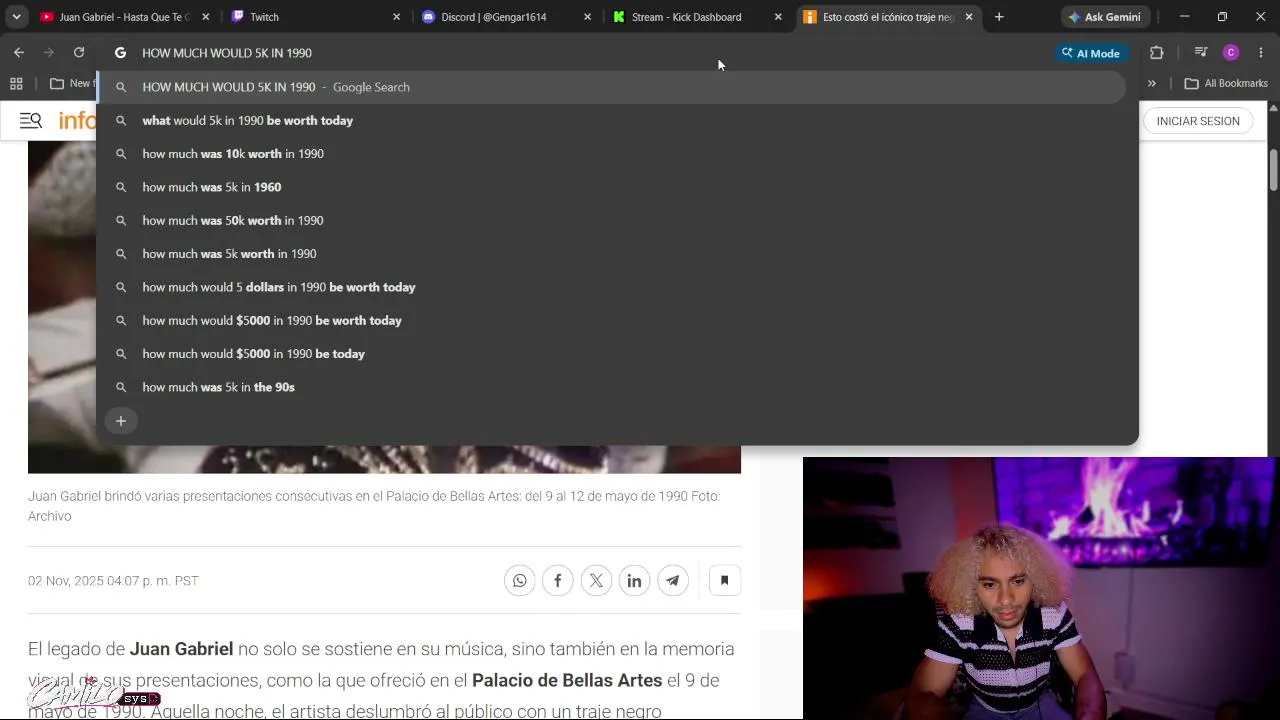Open the Chrome profile avatar

coord(1231,53)
